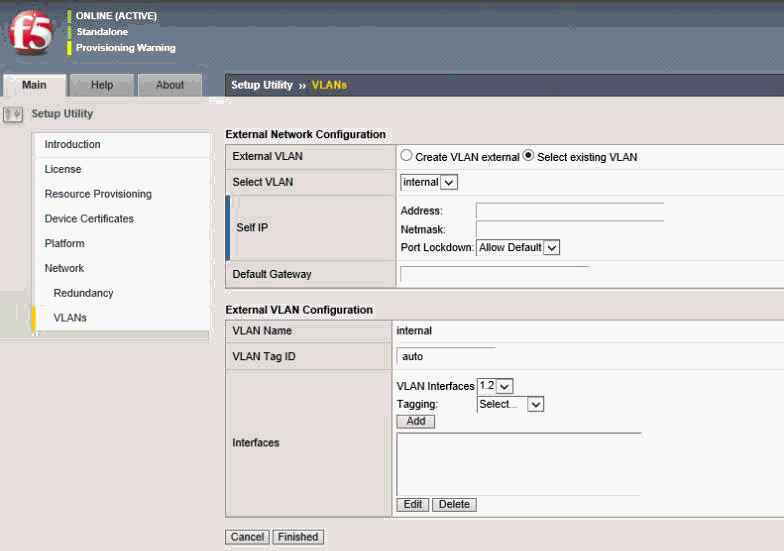This screenshot has width=784, height=551.
Task: Click the Provisioning Warning status link
Action: 125,48
